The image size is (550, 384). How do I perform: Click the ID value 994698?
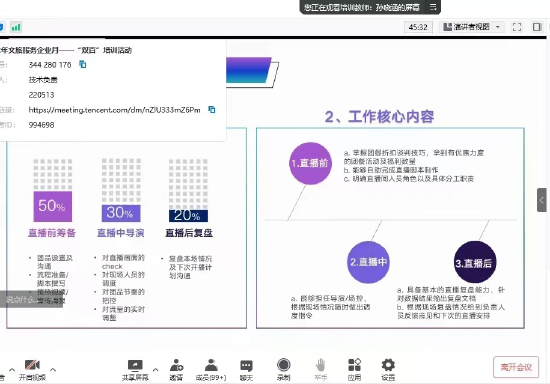41,125
